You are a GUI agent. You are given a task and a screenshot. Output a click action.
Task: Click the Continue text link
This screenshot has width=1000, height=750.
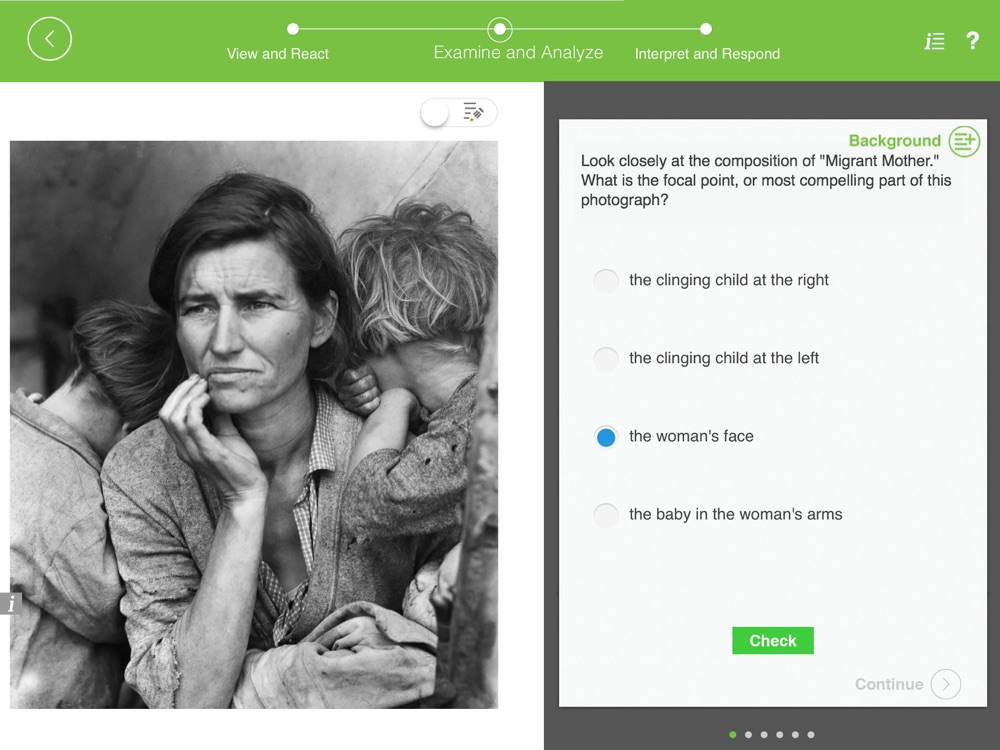[889, 684]
